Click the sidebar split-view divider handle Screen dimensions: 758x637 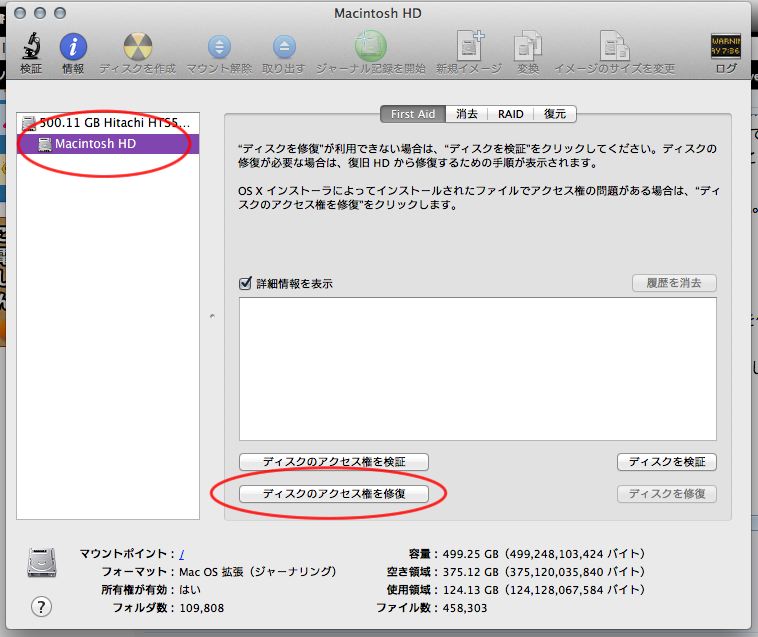click(x=212, y=316)
